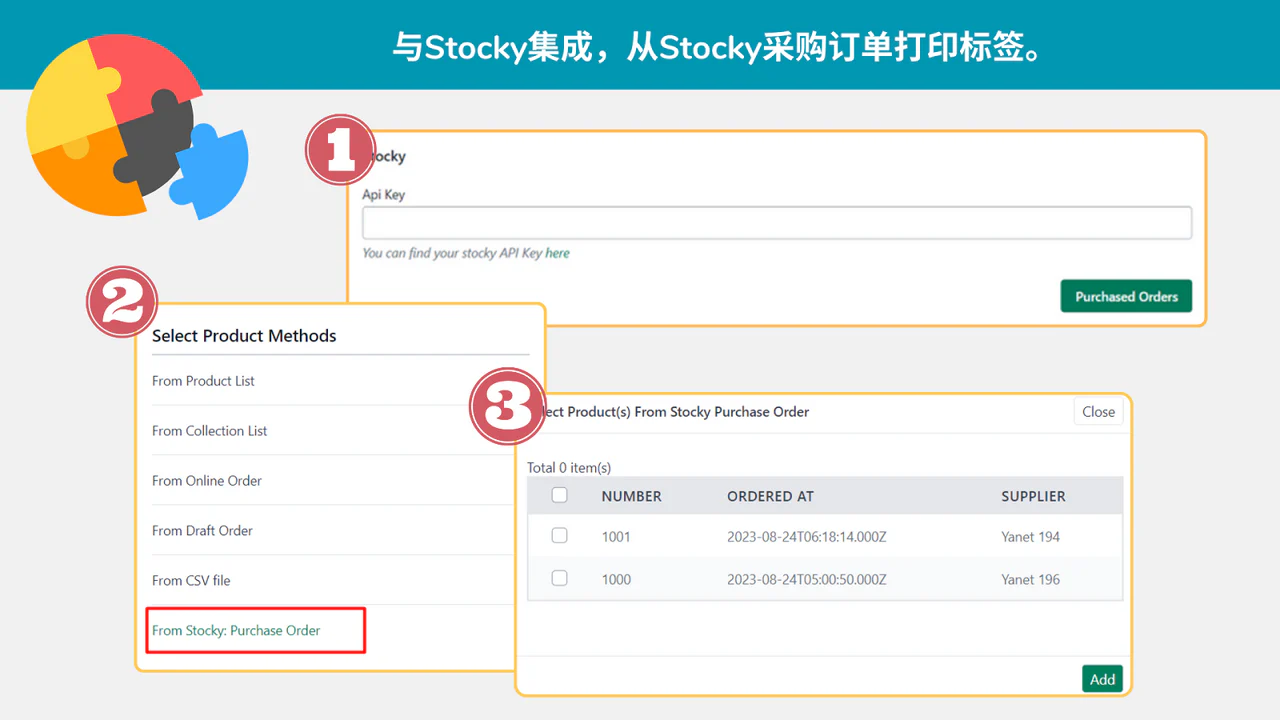Click supplier Yanet 194 cell

[x=1030, y=537]
